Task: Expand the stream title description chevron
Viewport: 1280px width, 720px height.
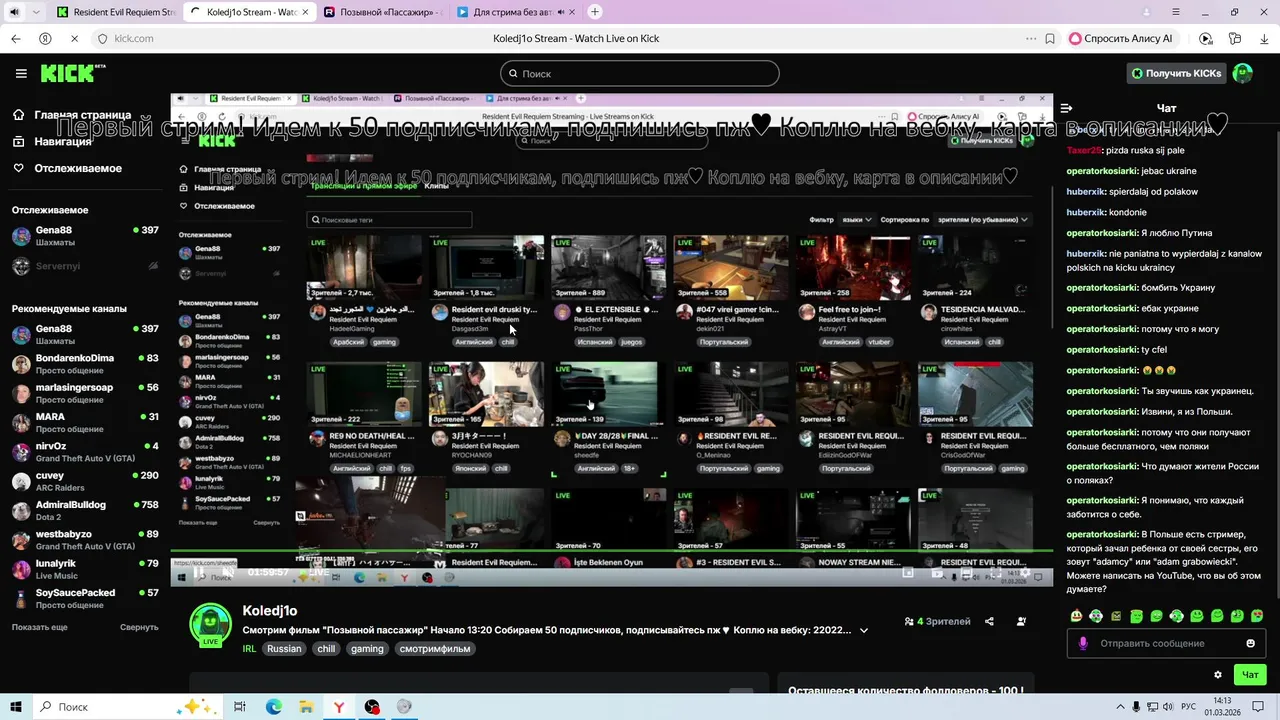Action: click(864, 630)
